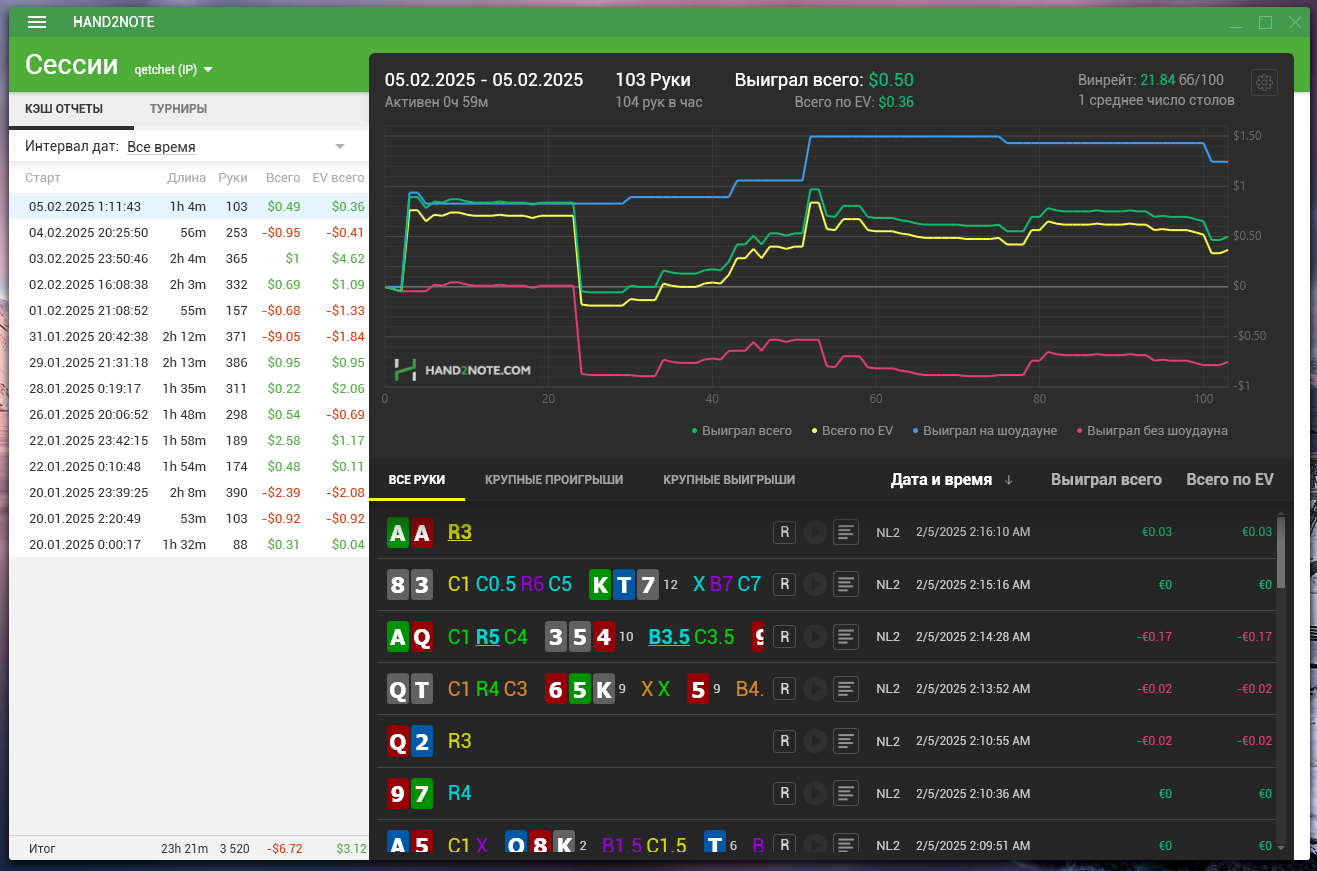Sort sessions by Руки column
1317x871 pixels.
(233, 178)
